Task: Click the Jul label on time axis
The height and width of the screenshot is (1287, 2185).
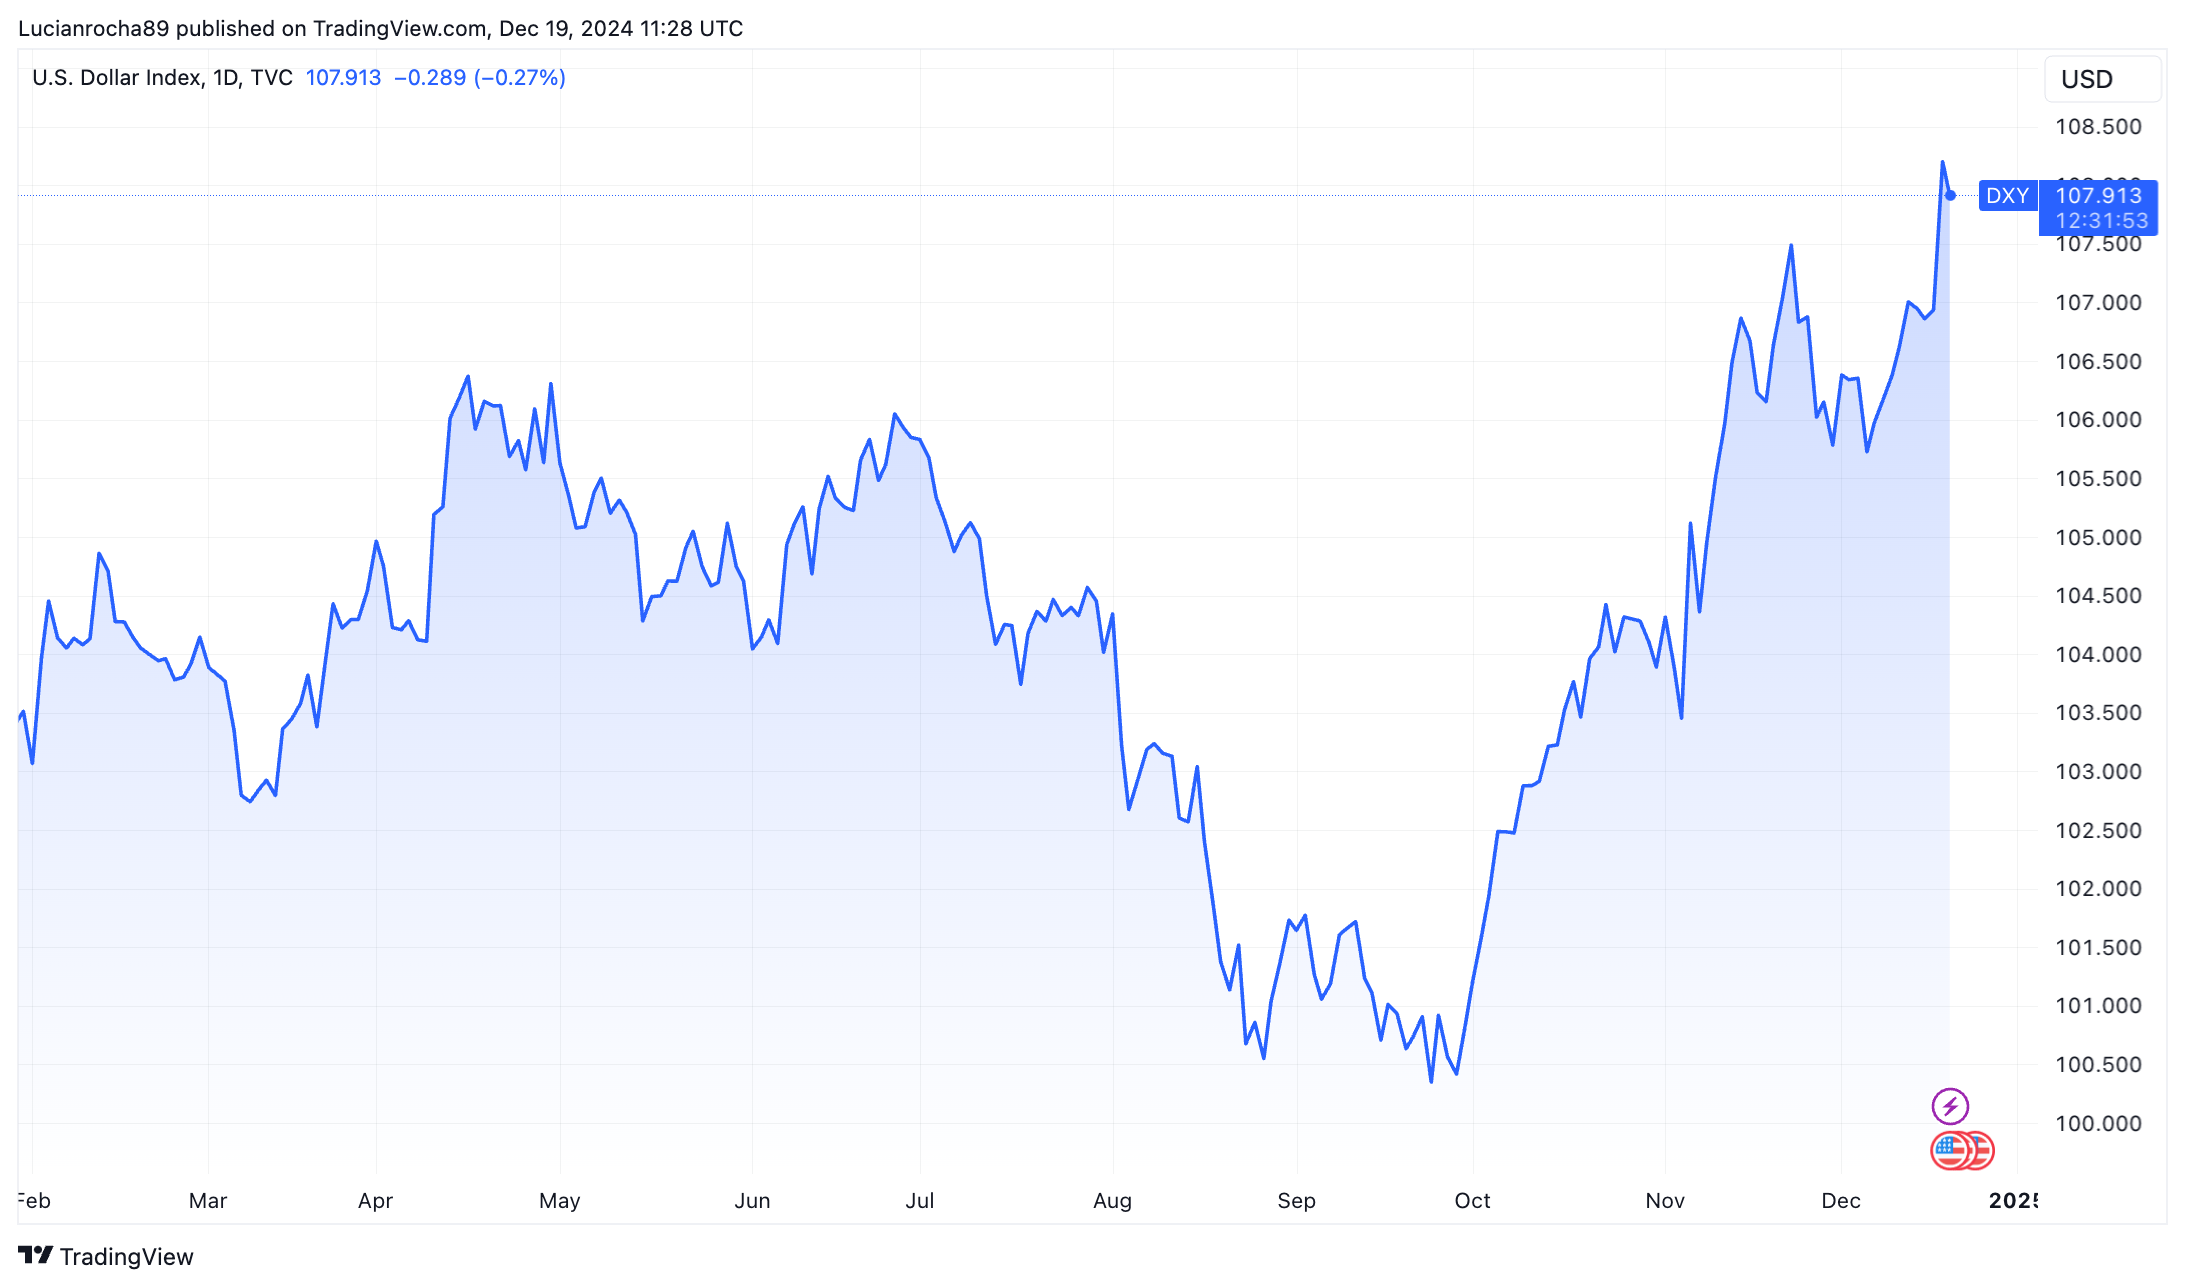Action: (x=920, y=1201)
